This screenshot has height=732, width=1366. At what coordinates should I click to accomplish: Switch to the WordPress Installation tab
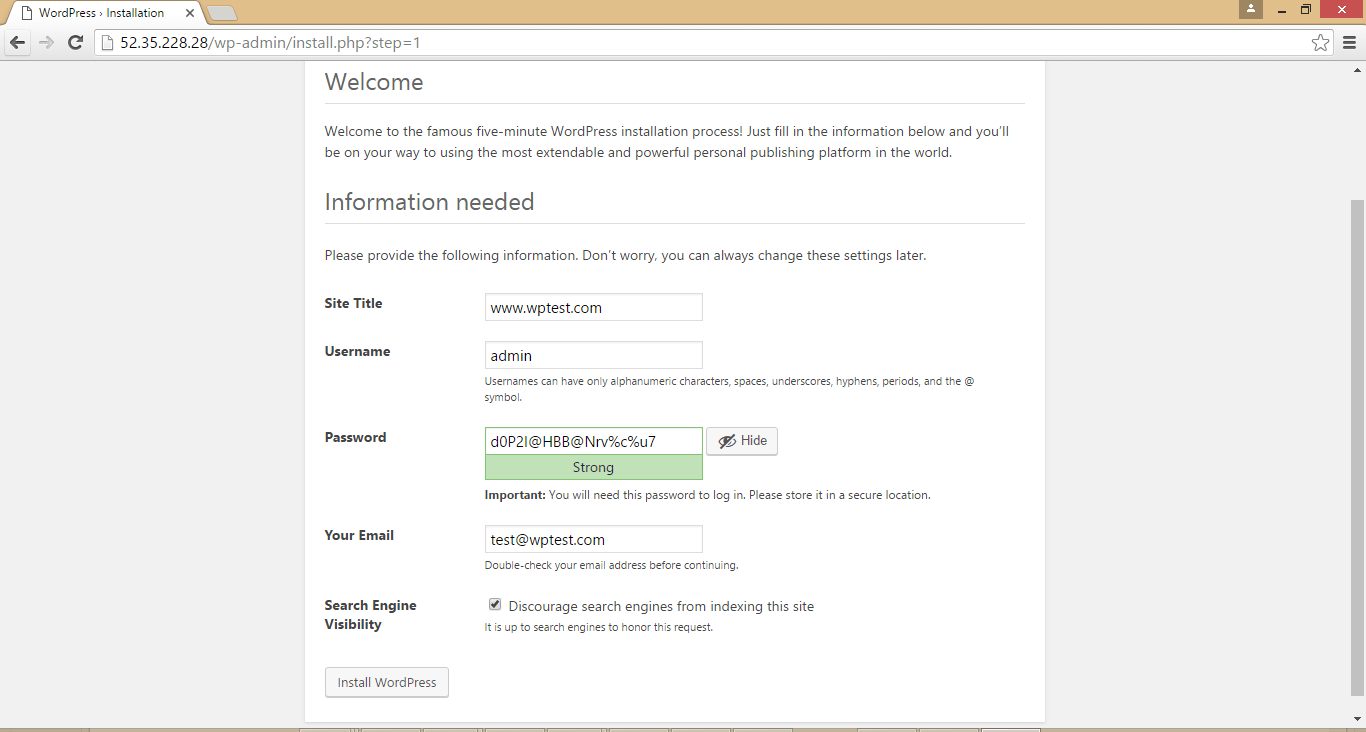click(100, 12)
